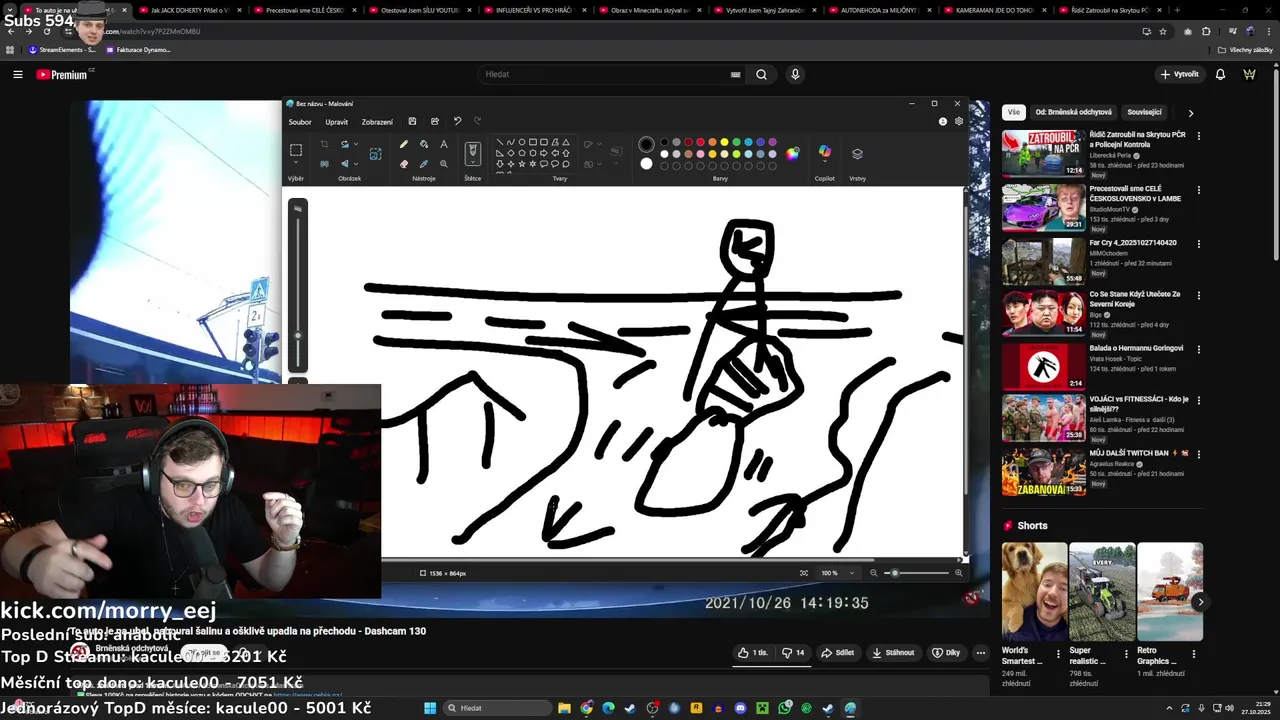
Task: Click the Save icon in Paint
Action: click(x=412, y=122)
